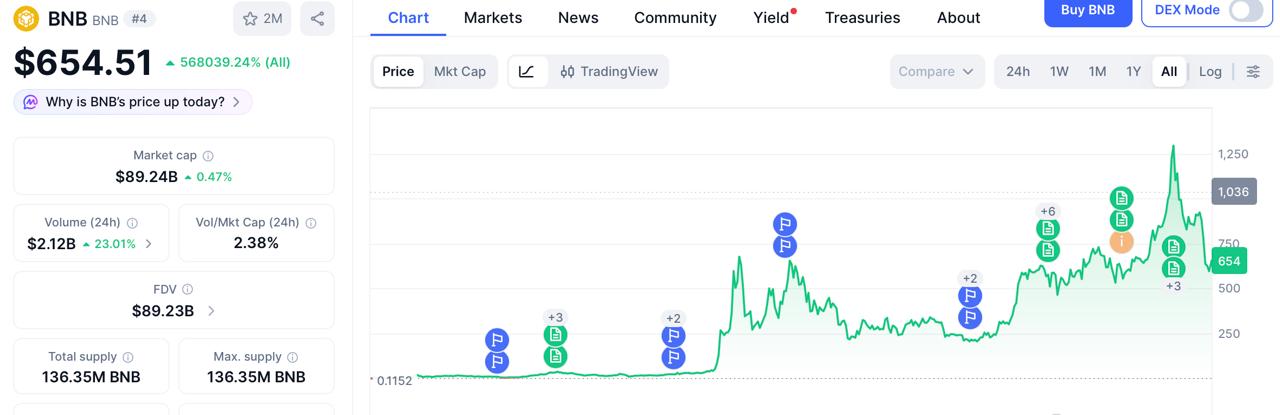Image resolution: width=1280 pixels, height=415 pixels.
Task: Open the Treasuries tab
Action: (x=862, y=17)
